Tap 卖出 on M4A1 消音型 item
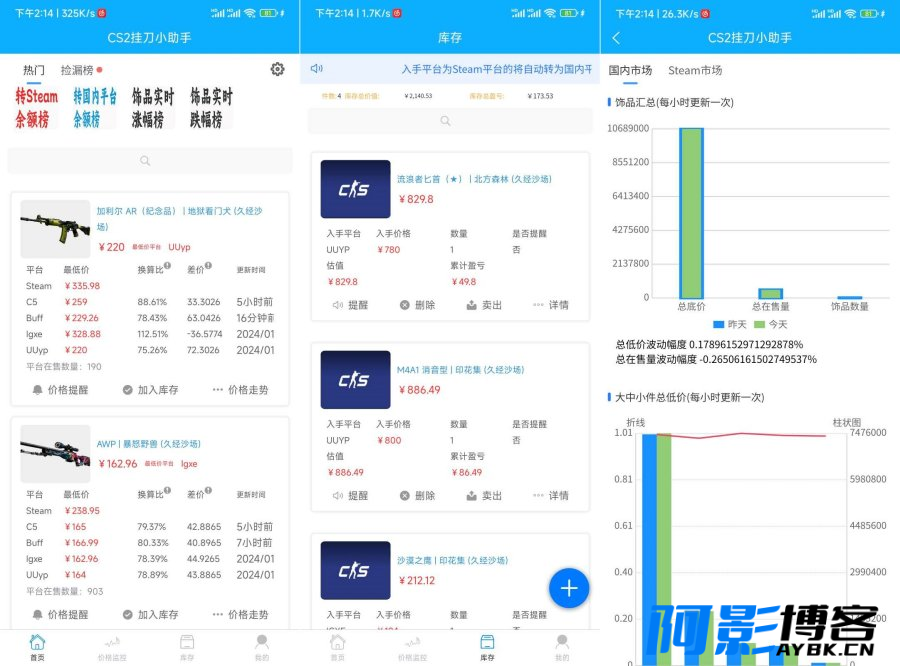 pyautogui.click(x=484, y=495)
